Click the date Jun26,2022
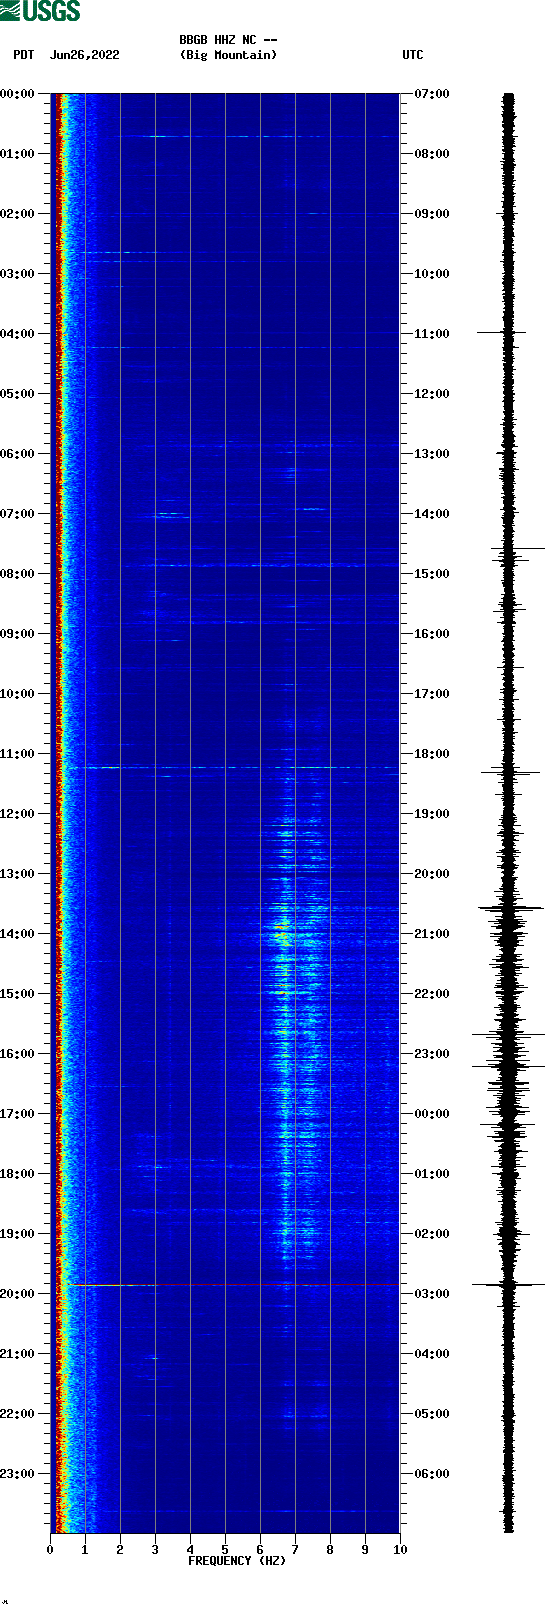 click(84, 55)
